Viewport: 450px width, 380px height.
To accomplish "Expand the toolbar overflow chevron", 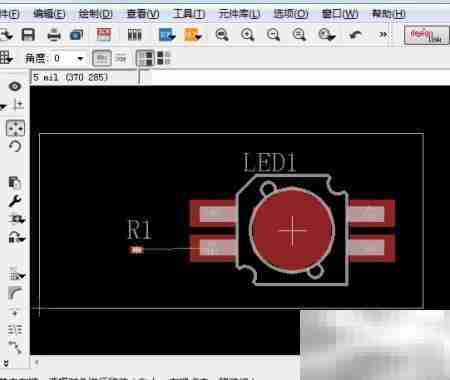I will [383, 34].
